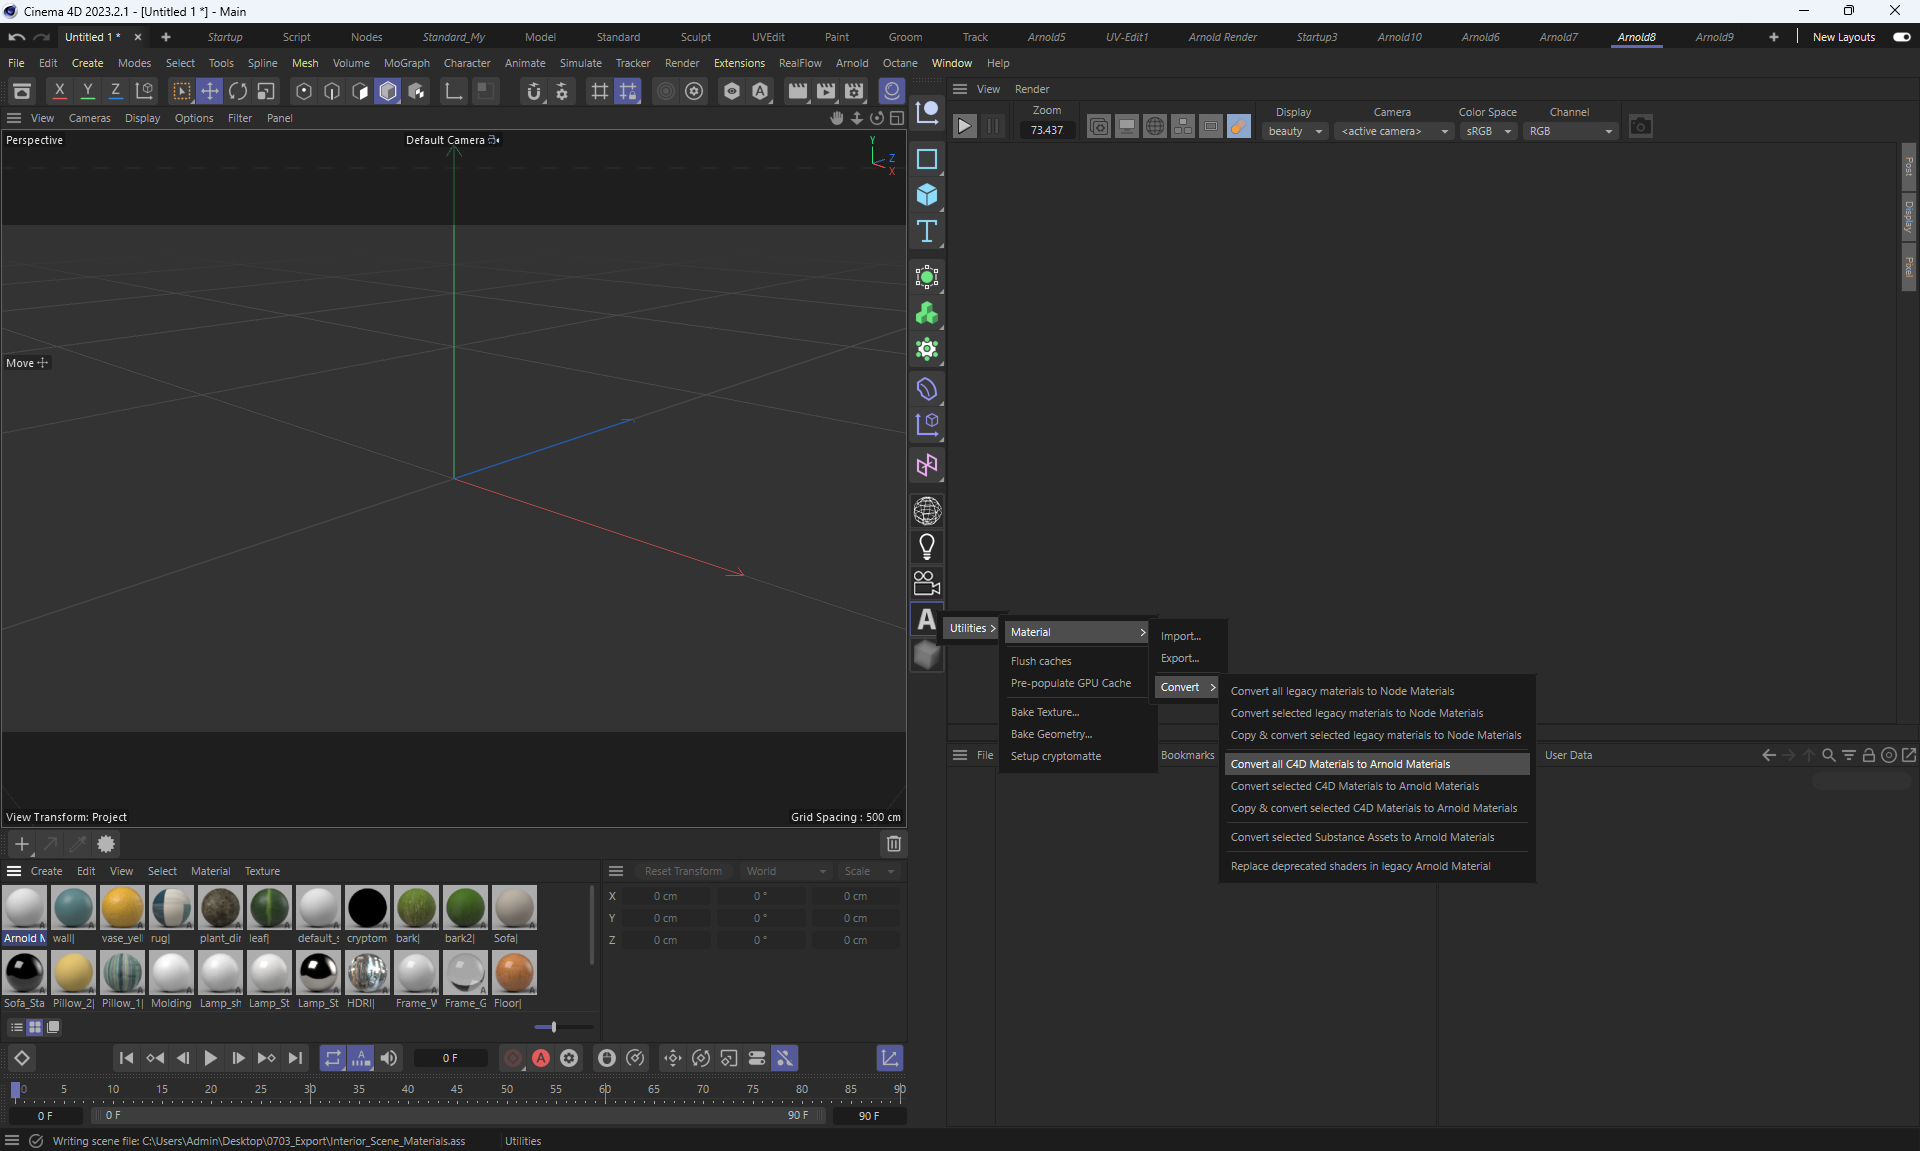Open the MoGraph menu

coord(406,63)
